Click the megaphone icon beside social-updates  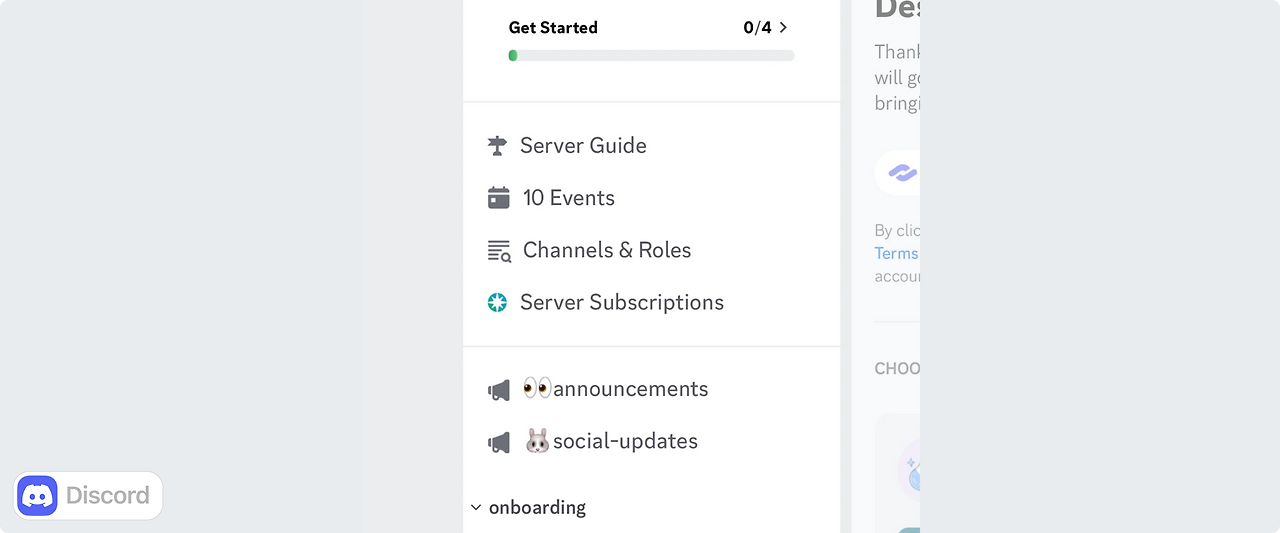[498, 442]
